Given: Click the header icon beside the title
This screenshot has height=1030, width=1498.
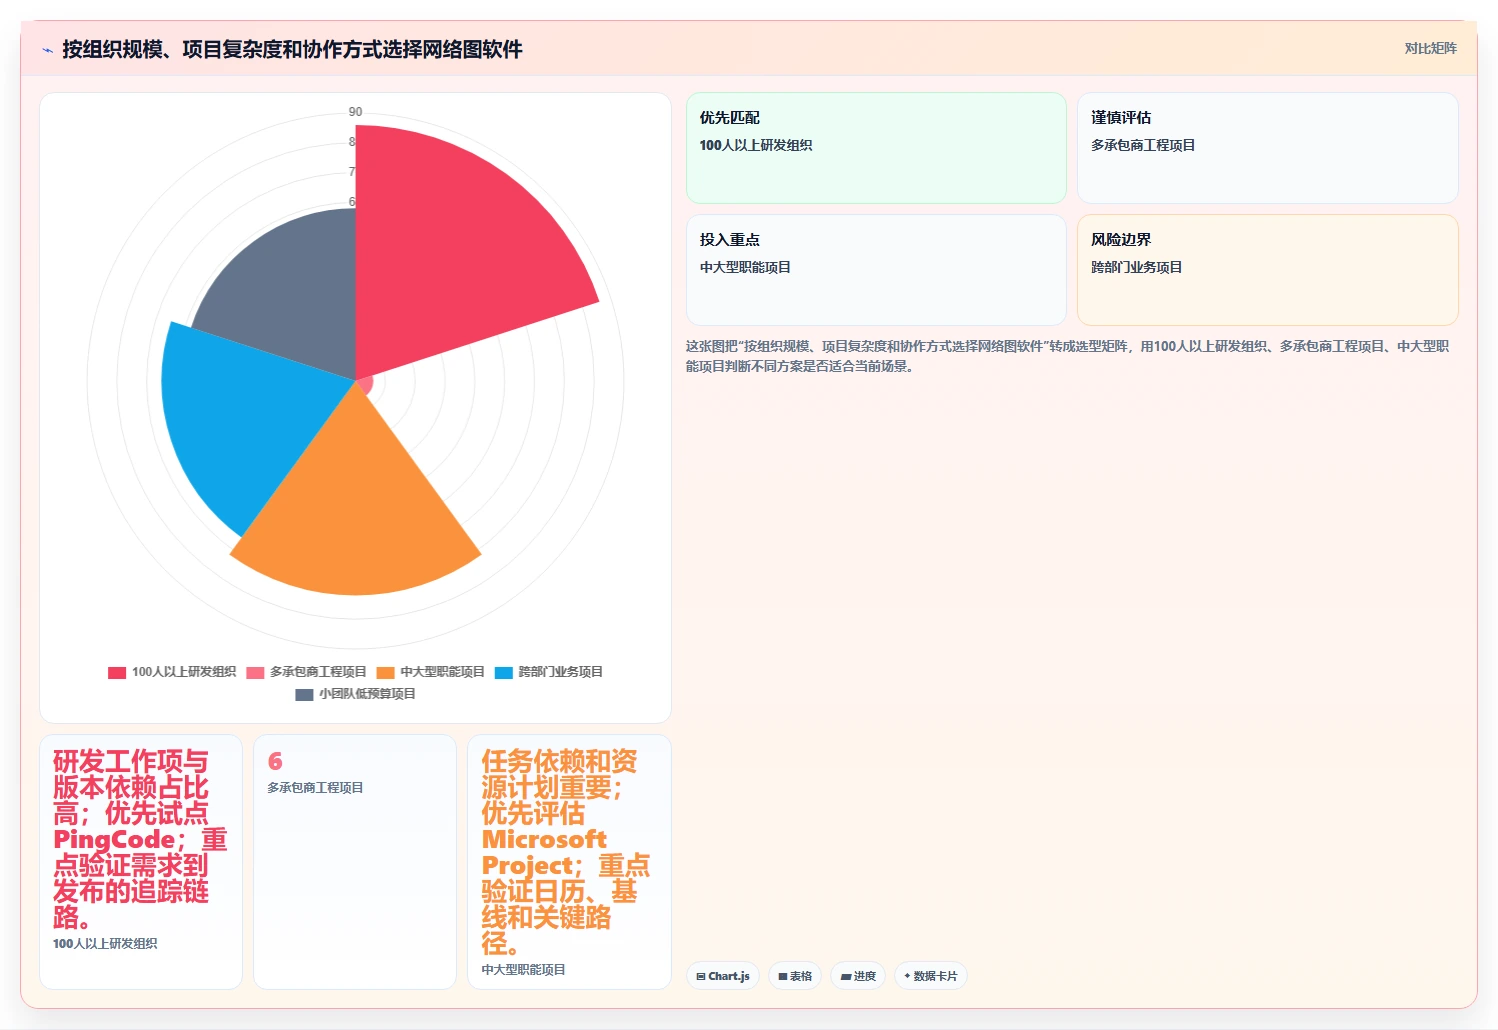Looking at the screenshot, I should (x=47, y=50).
